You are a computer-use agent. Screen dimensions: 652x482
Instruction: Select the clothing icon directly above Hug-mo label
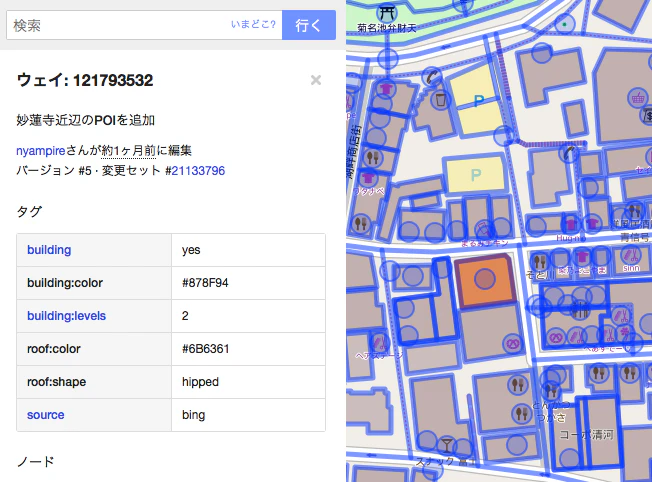coord(571,225)
